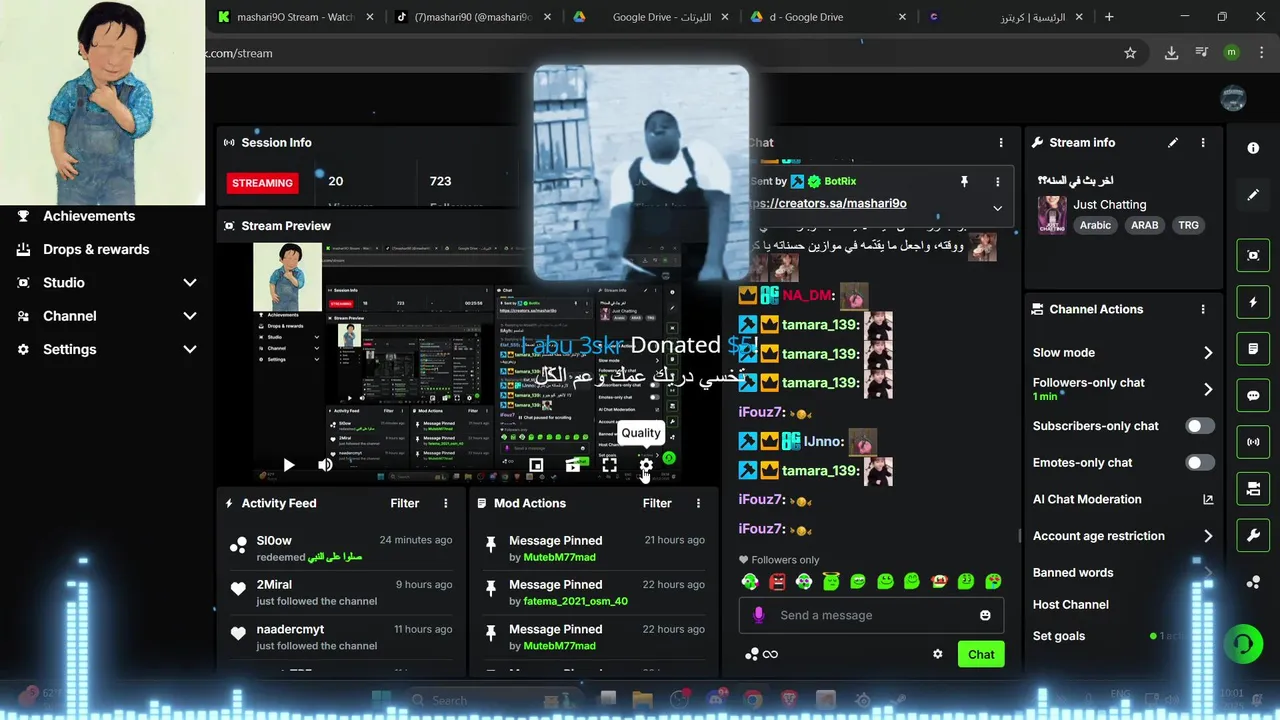1280x720 pixels.
Task: Click the TRG tag
Action: pos(1188,225)
